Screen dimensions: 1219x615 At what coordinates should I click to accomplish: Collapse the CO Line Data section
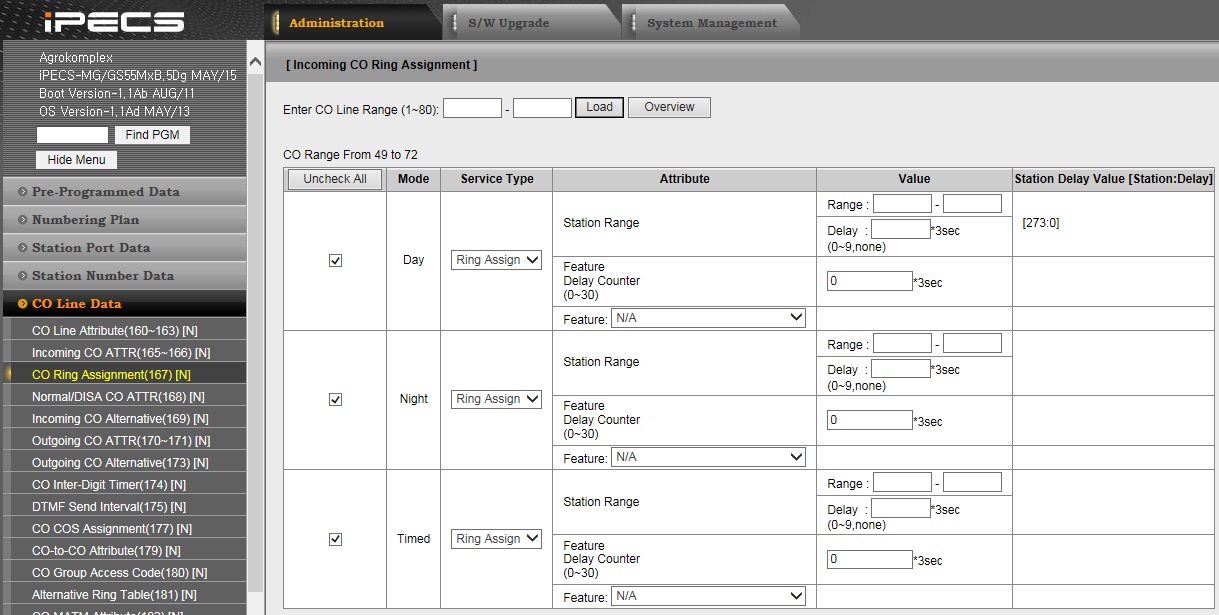[x=76, y=304]
